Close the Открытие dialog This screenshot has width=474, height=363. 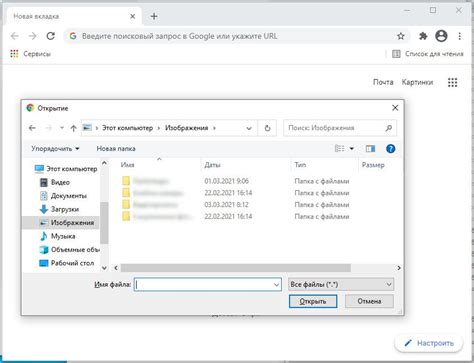pyautogui.click(x=395, y=108)
